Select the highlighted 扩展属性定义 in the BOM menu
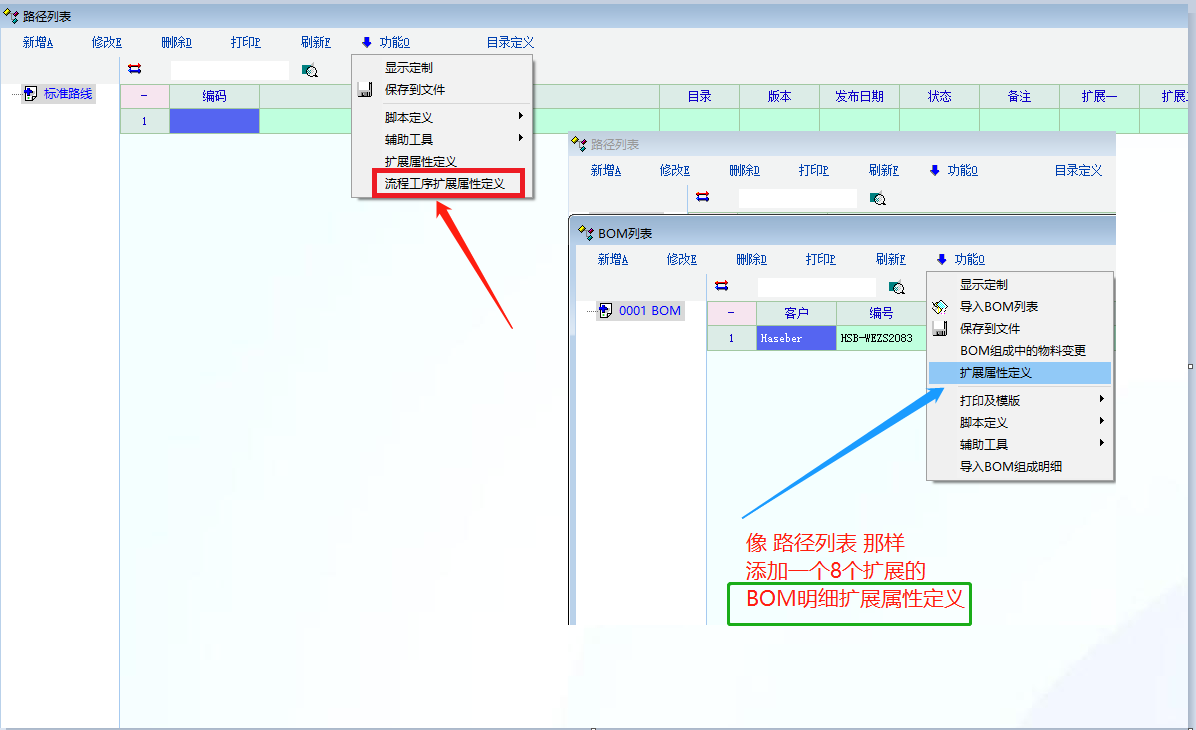The width and height of the screenshot is (1196, 730). tap(996, 373)
